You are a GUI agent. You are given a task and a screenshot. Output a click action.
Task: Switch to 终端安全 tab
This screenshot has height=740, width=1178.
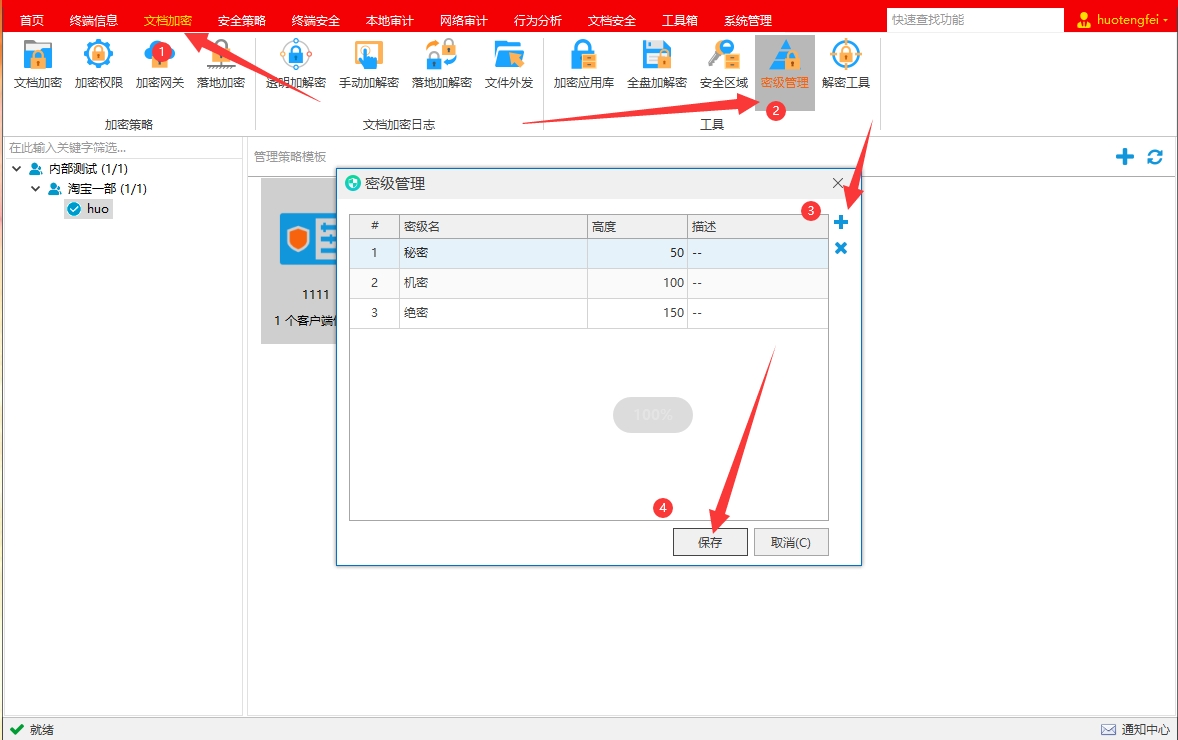[316, 20]
